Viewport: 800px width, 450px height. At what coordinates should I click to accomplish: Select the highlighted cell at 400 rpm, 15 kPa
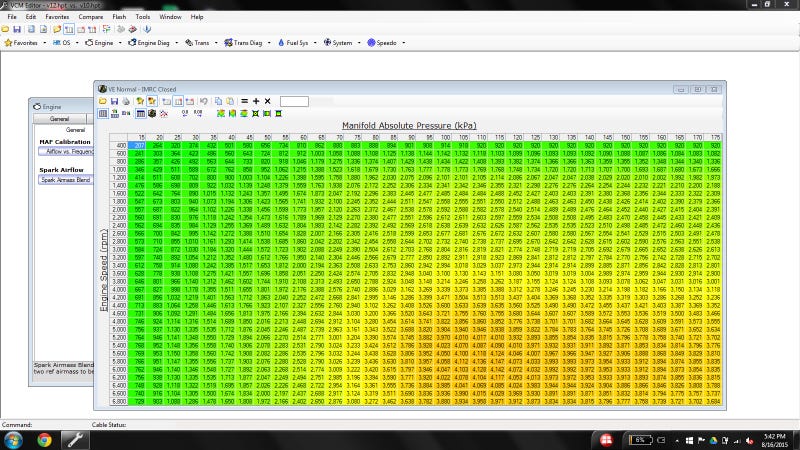tap(136, 145)
